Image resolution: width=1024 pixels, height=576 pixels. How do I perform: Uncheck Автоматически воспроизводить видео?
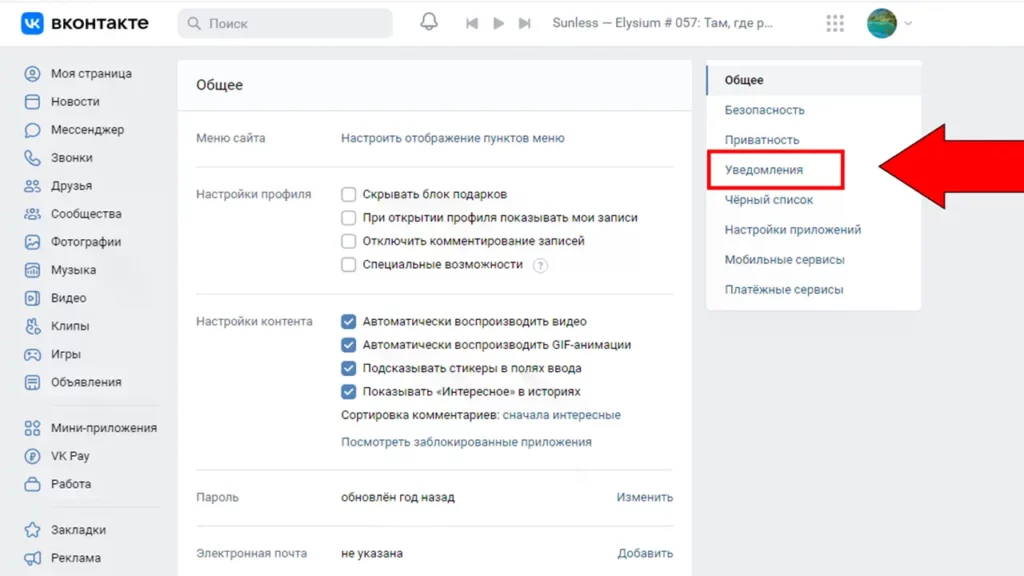click(x=349, y=322)
